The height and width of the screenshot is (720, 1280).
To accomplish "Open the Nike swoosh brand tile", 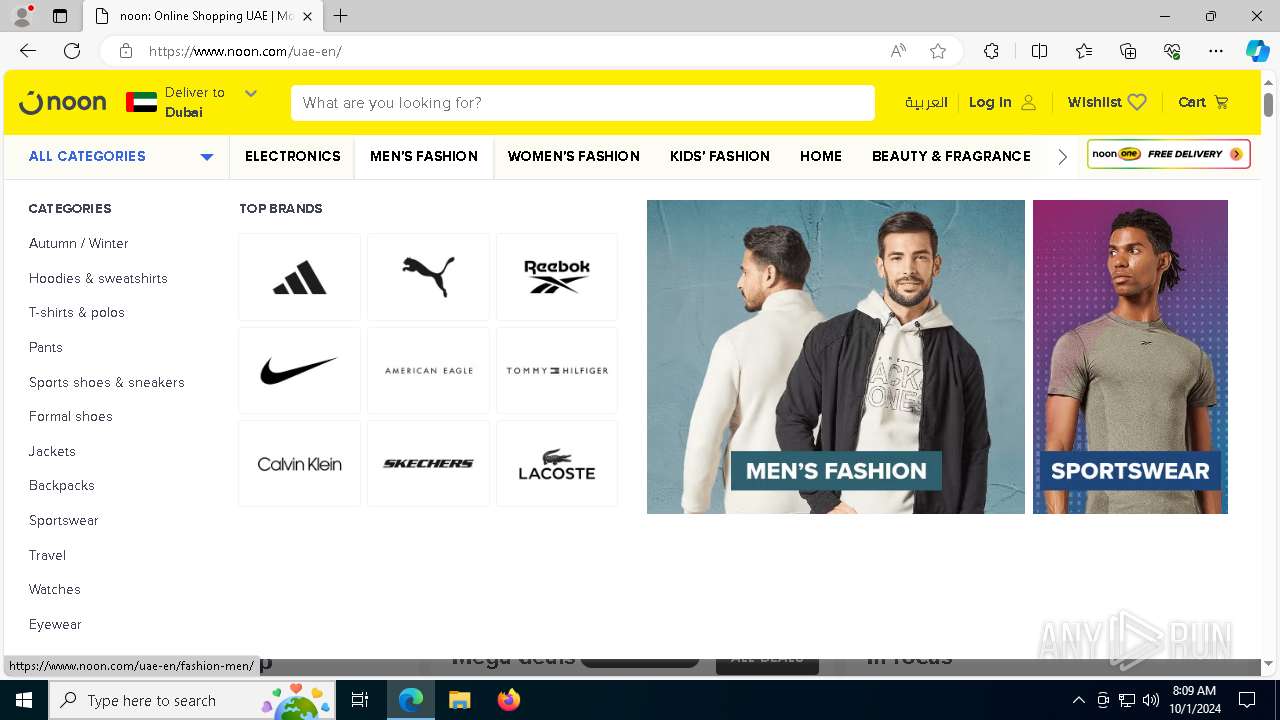I will point(300,370).
